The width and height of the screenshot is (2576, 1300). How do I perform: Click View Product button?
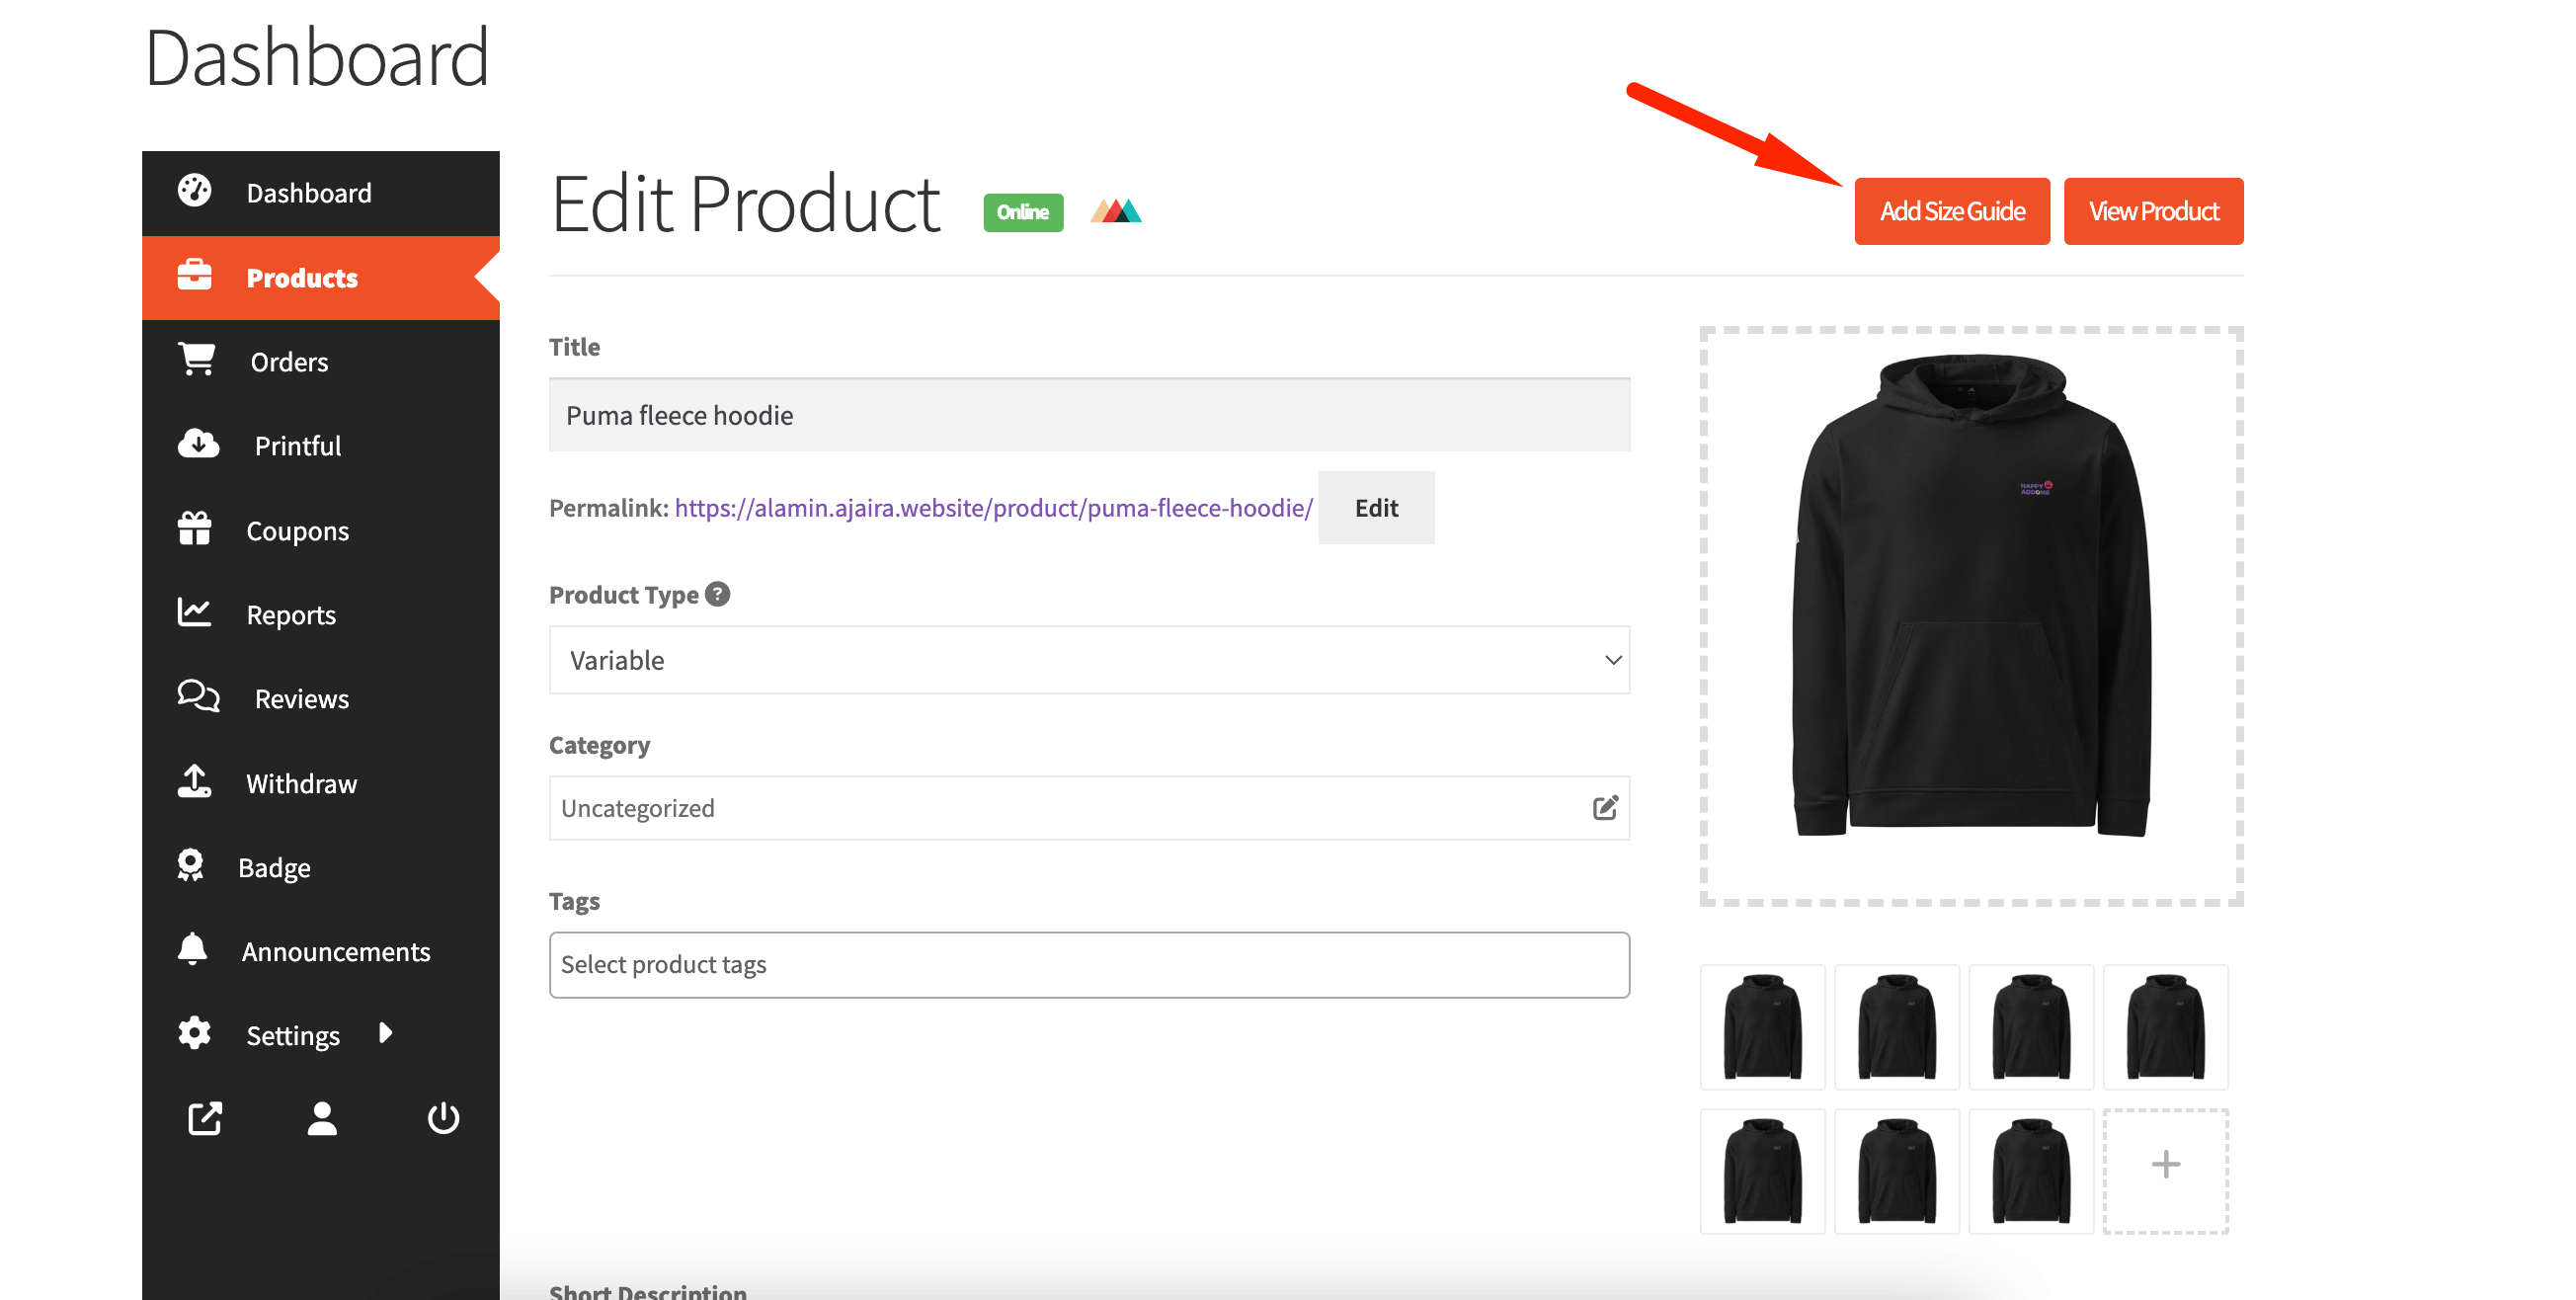(2151, 210)
